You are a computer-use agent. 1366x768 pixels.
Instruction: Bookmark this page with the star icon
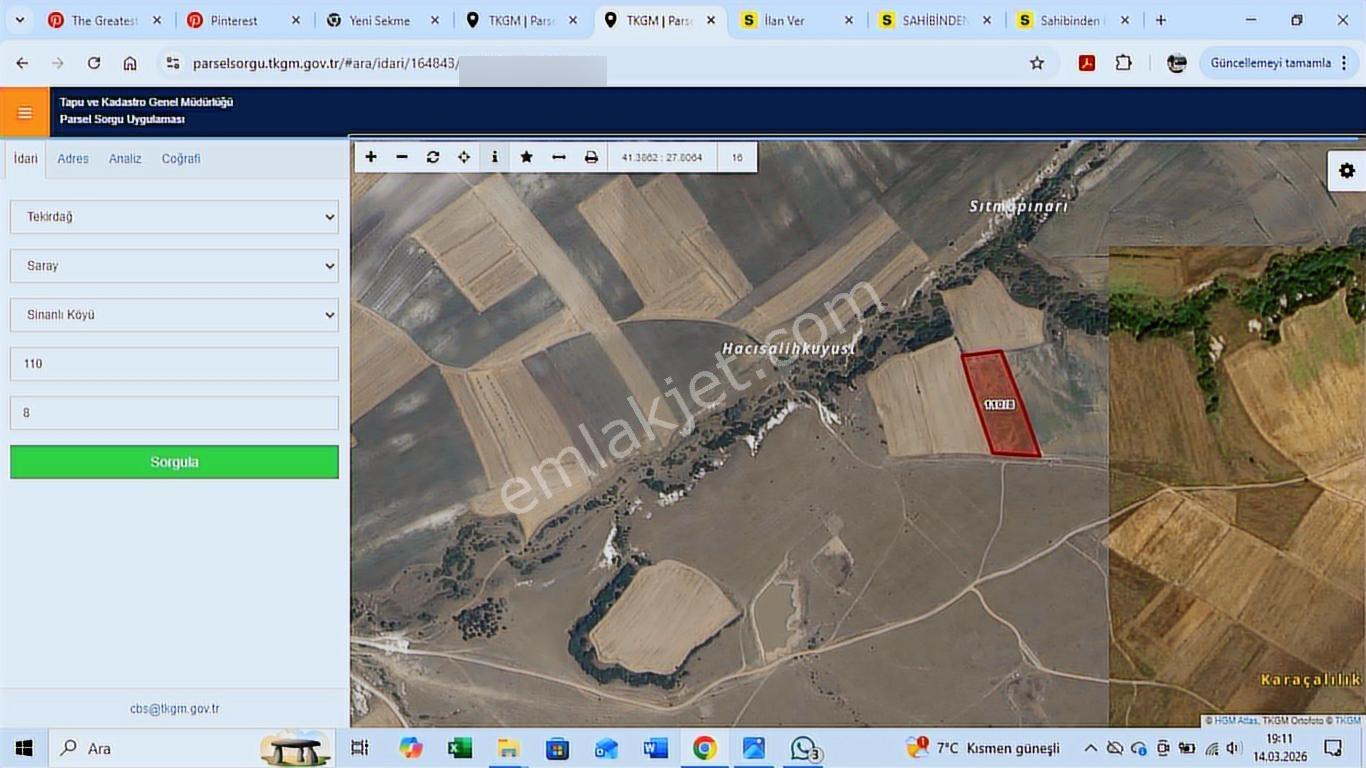tap(1037, 63)
